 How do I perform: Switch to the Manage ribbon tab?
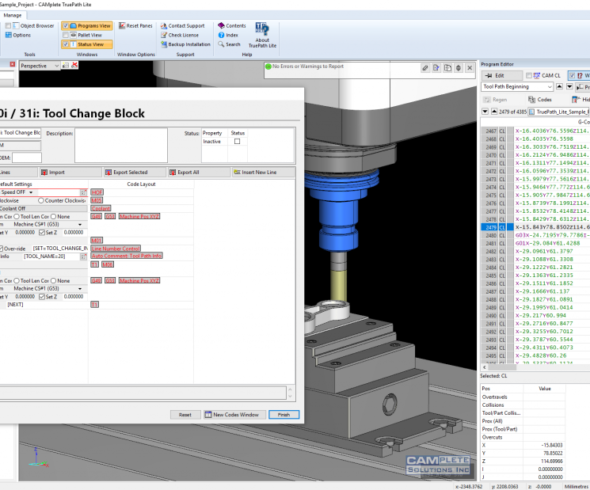coord(12,15)
